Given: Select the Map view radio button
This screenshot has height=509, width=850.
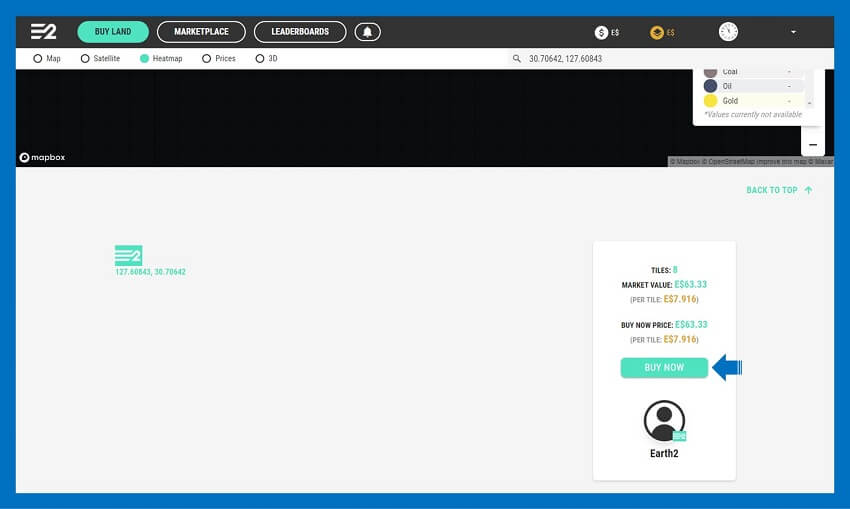Looking at the screenshot, I should coord(37,59).
